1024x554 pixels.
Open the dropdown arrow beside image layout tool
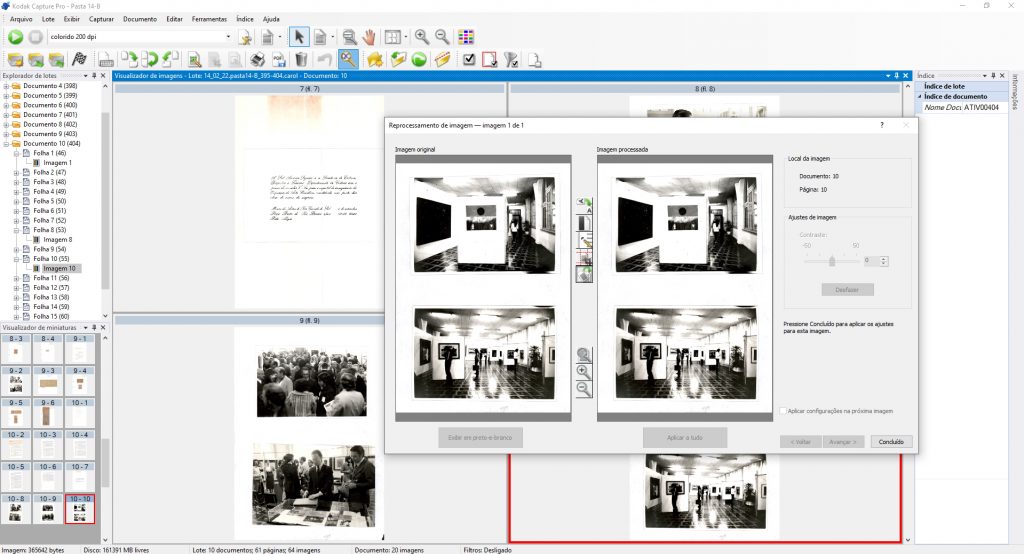coord(406,37)
